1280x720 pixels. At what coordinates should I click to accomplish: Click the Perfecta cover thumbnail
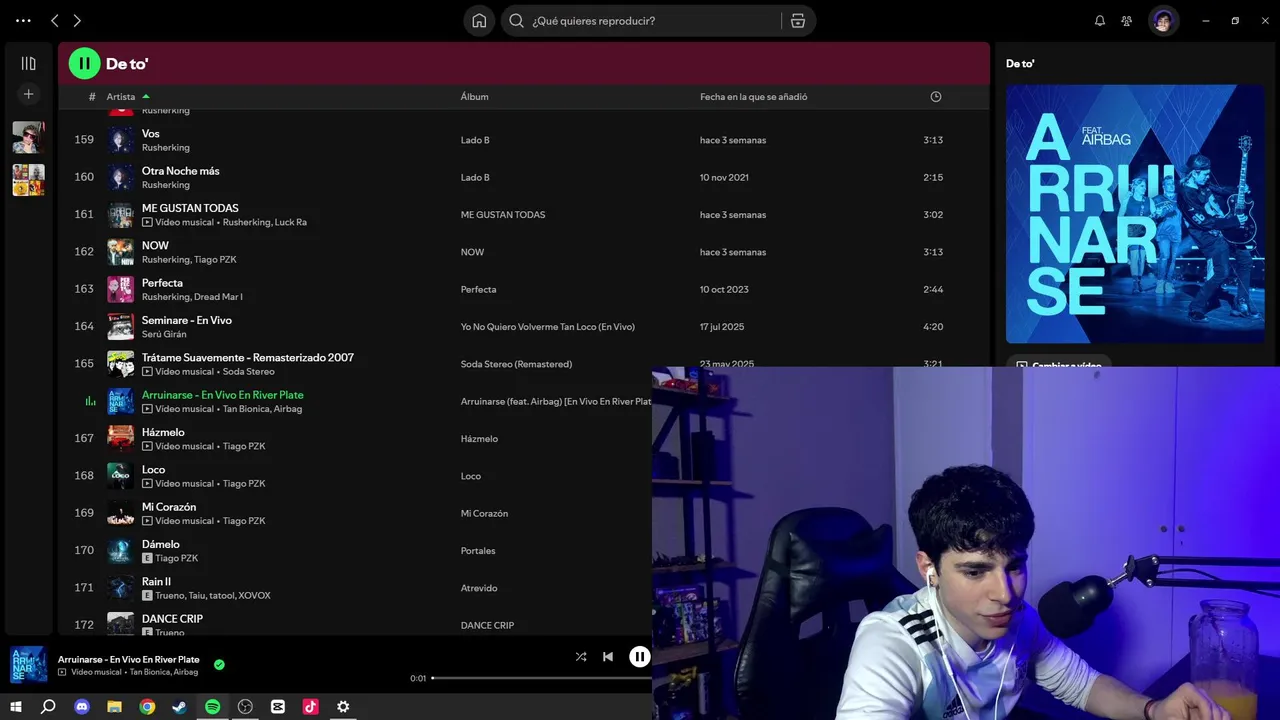point(120,289)
